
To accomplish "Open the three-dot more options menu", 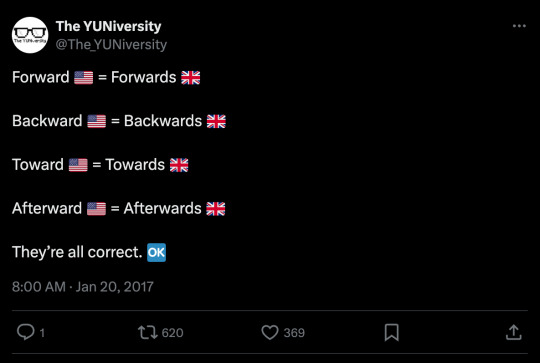I will click(x=519, y=26).
